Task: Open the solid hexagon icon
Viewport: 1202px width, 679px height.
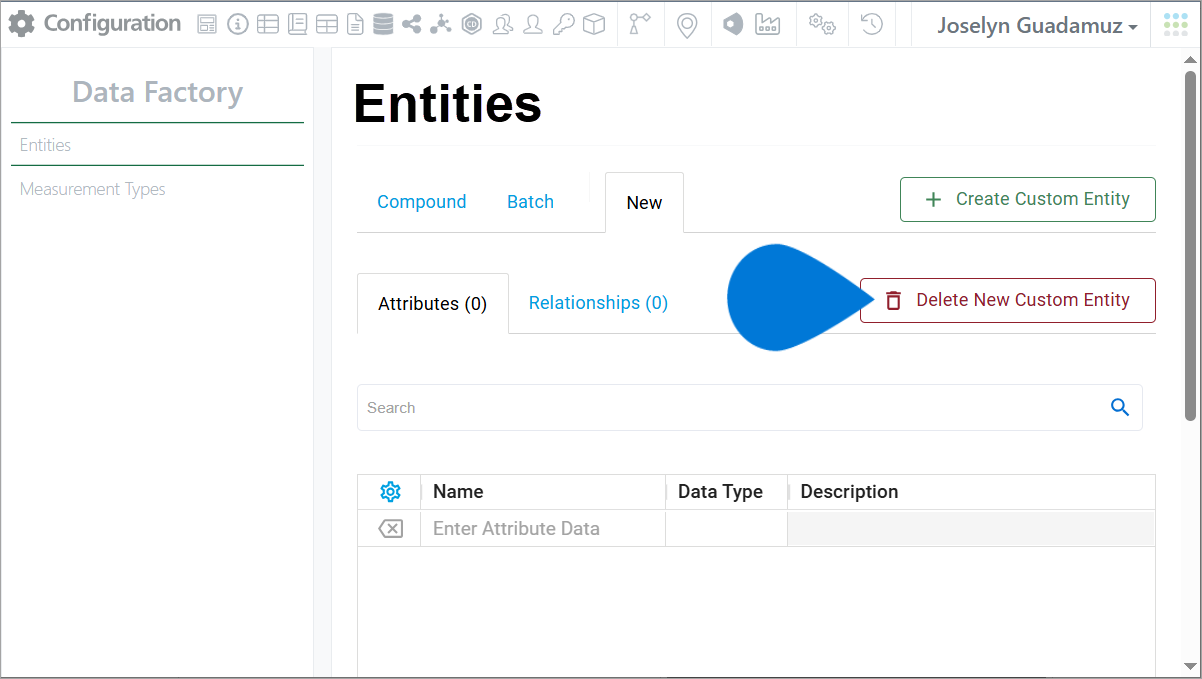Action: (733, 25)
